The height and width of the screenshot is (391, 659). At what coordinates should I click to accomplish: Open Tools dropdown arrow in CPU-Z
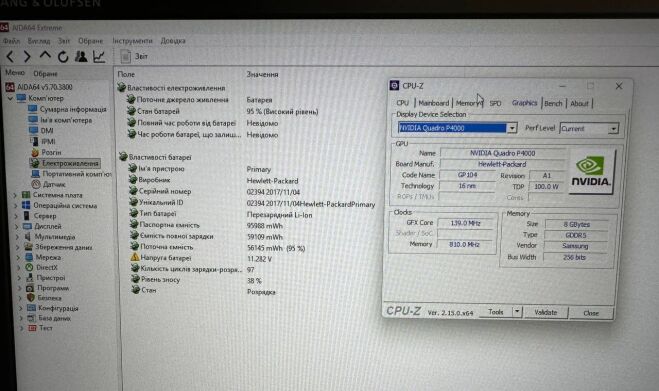pos(517,312)
